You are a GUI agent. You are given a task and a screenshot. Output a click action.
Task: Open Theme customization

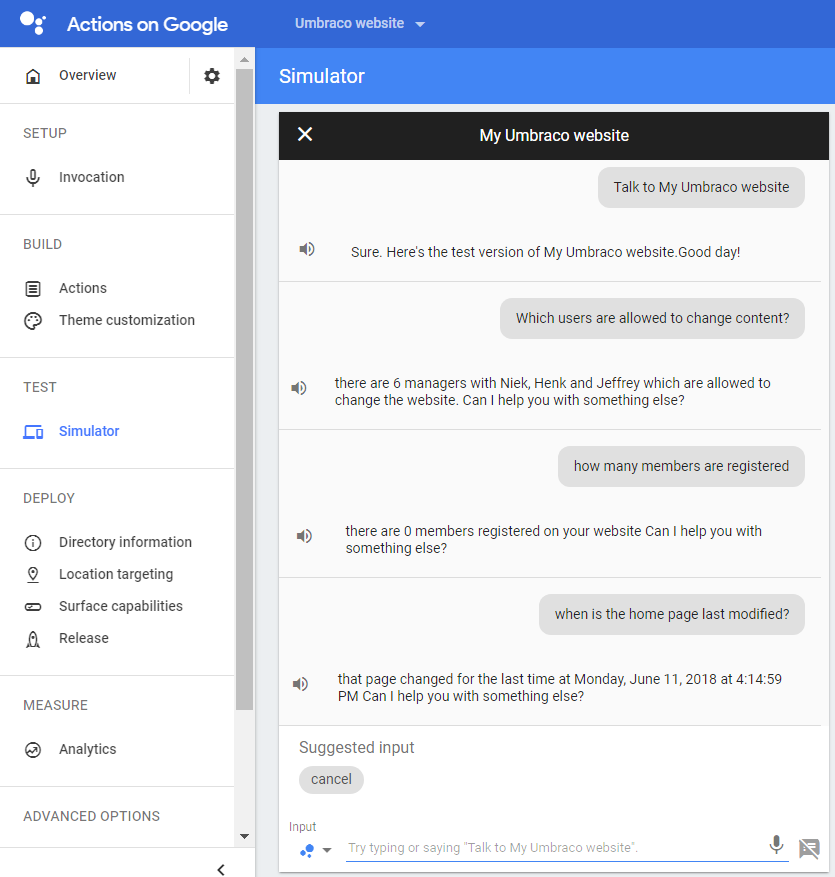[x=127, y=320]
